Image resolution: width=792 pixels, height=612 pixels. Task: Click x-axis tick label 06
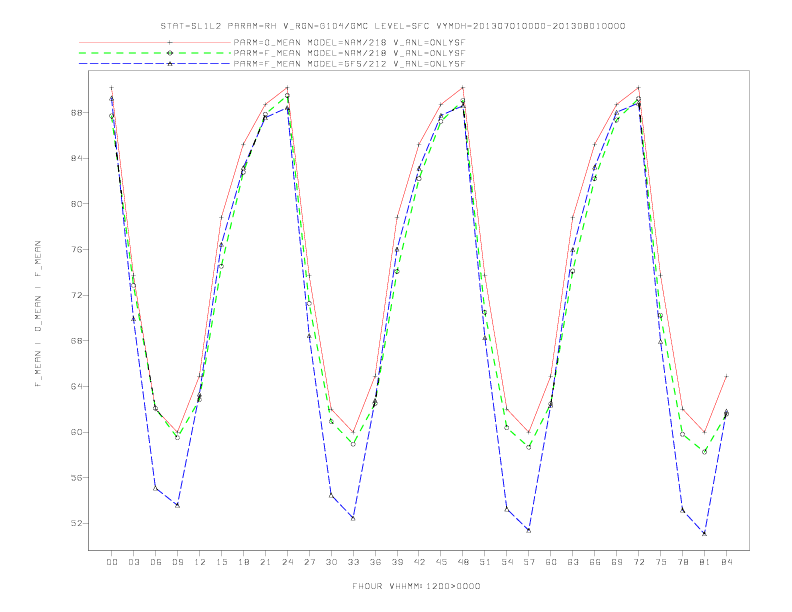[x=156, y=562]
